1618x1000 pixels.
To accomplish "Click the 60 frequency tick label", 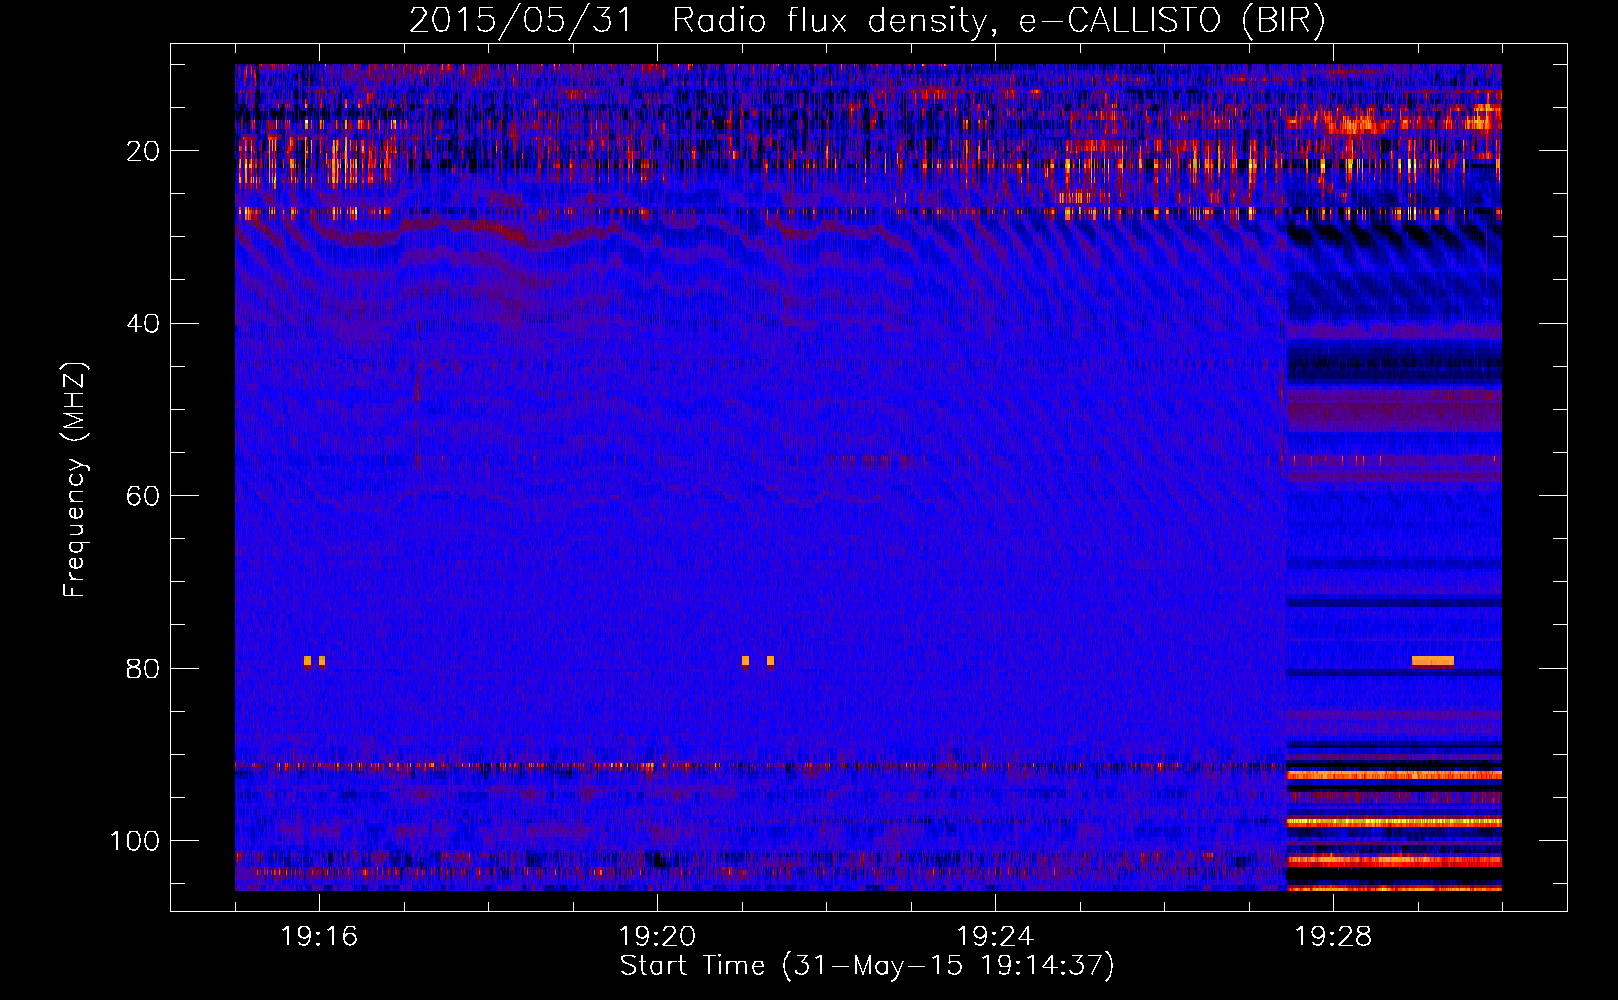I will tap(143, 496).
